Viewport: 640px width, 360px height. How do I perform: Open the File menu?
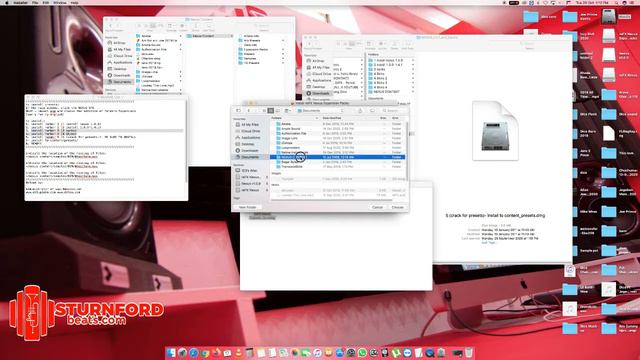pos(35,2)
